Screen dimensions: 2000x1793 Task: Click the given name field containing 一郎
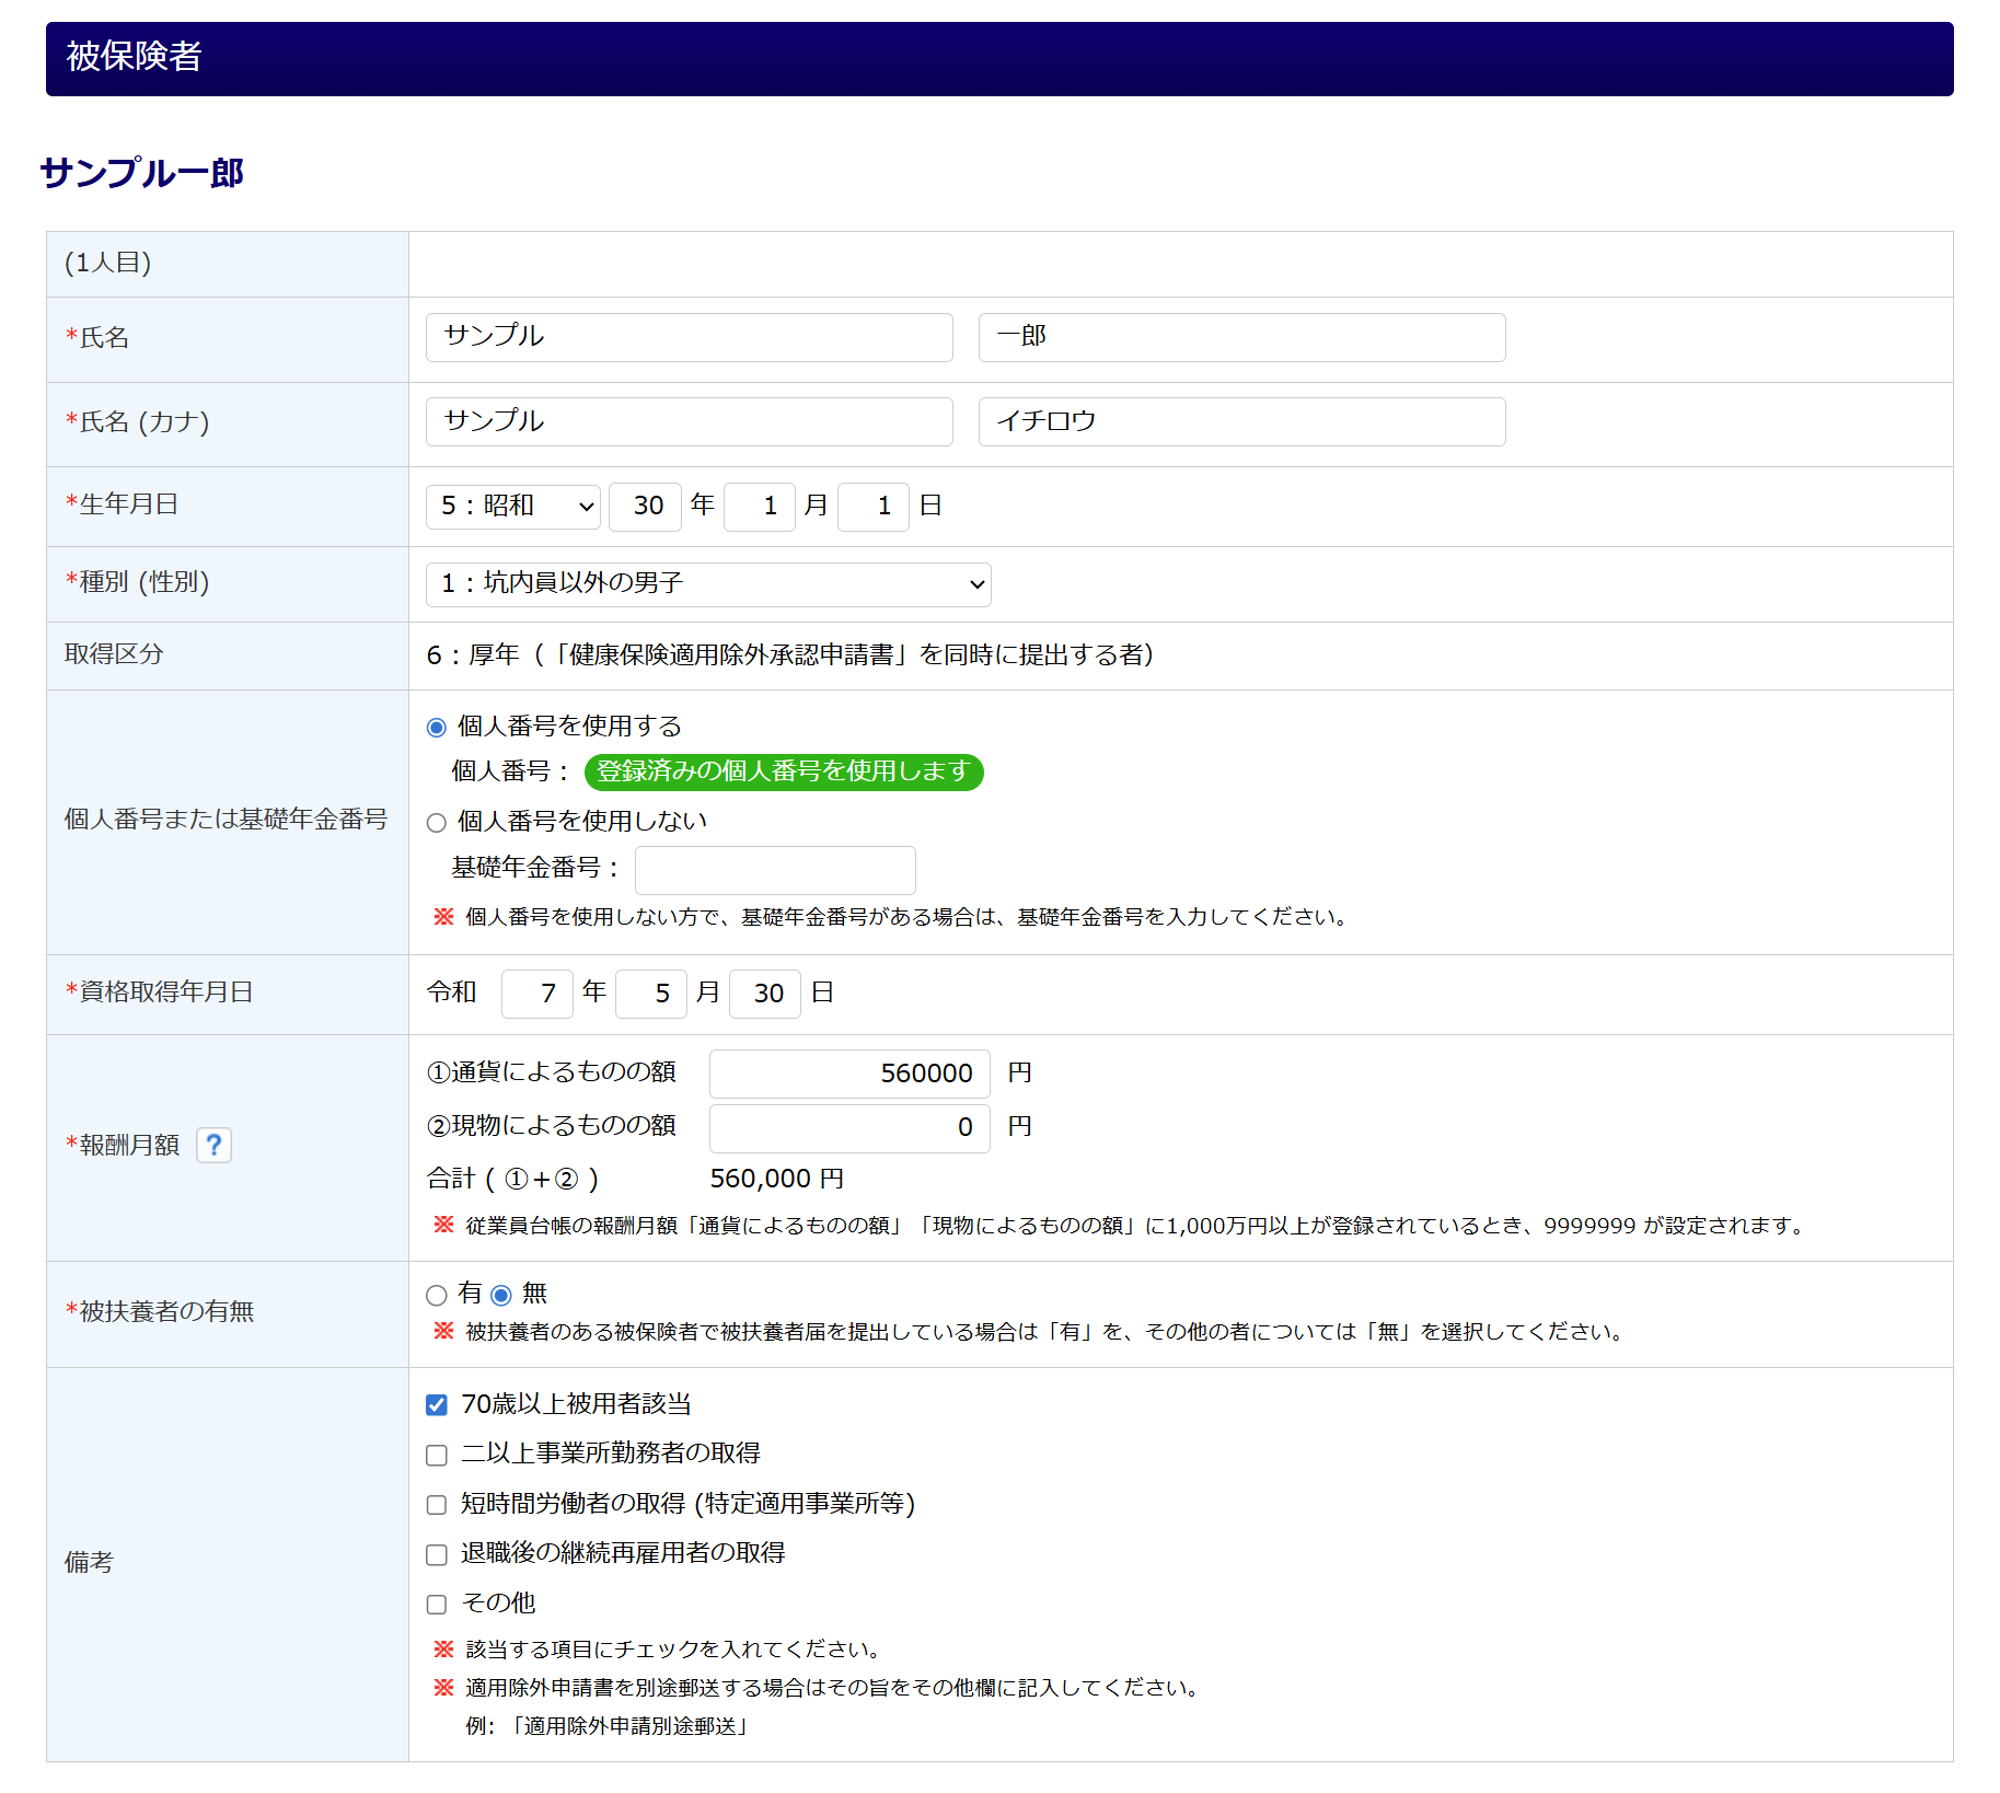(x=1241, y=337)
